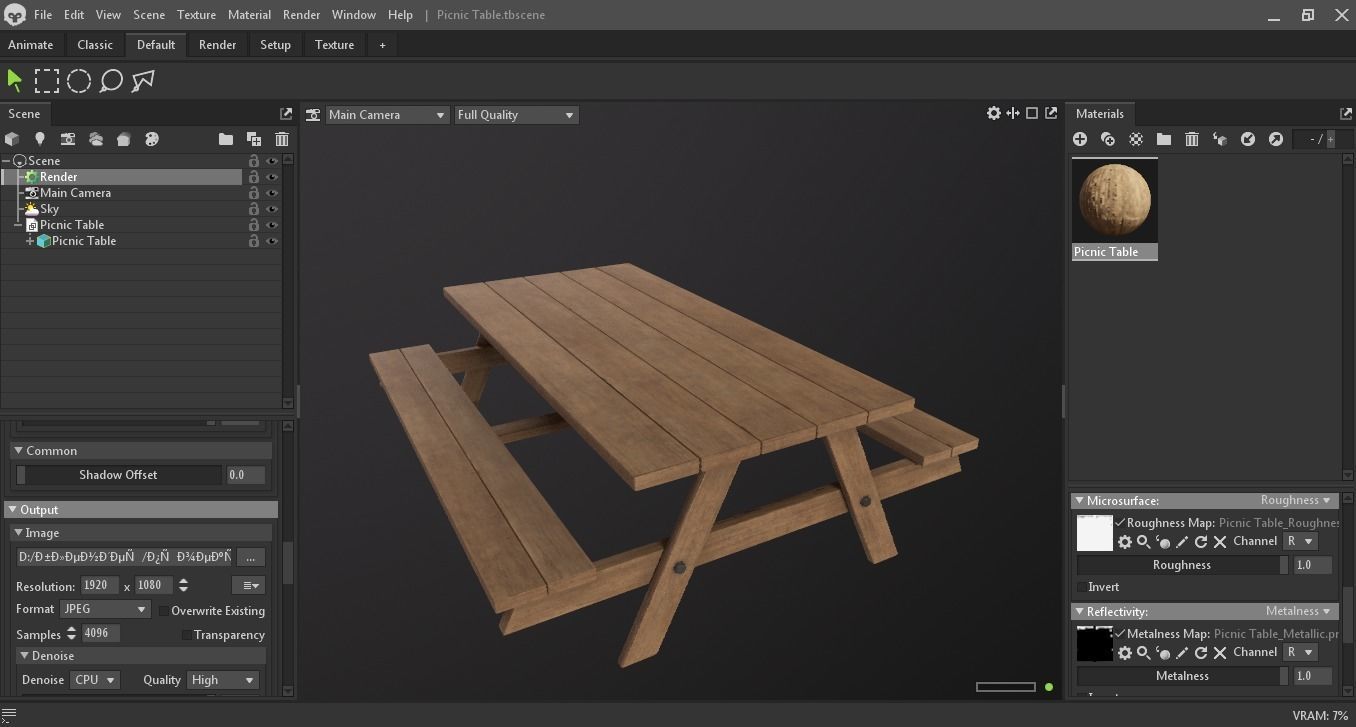Apply material to selected mesh icon
This screenshot has width=1356, height=727.
pos(1220,139)
